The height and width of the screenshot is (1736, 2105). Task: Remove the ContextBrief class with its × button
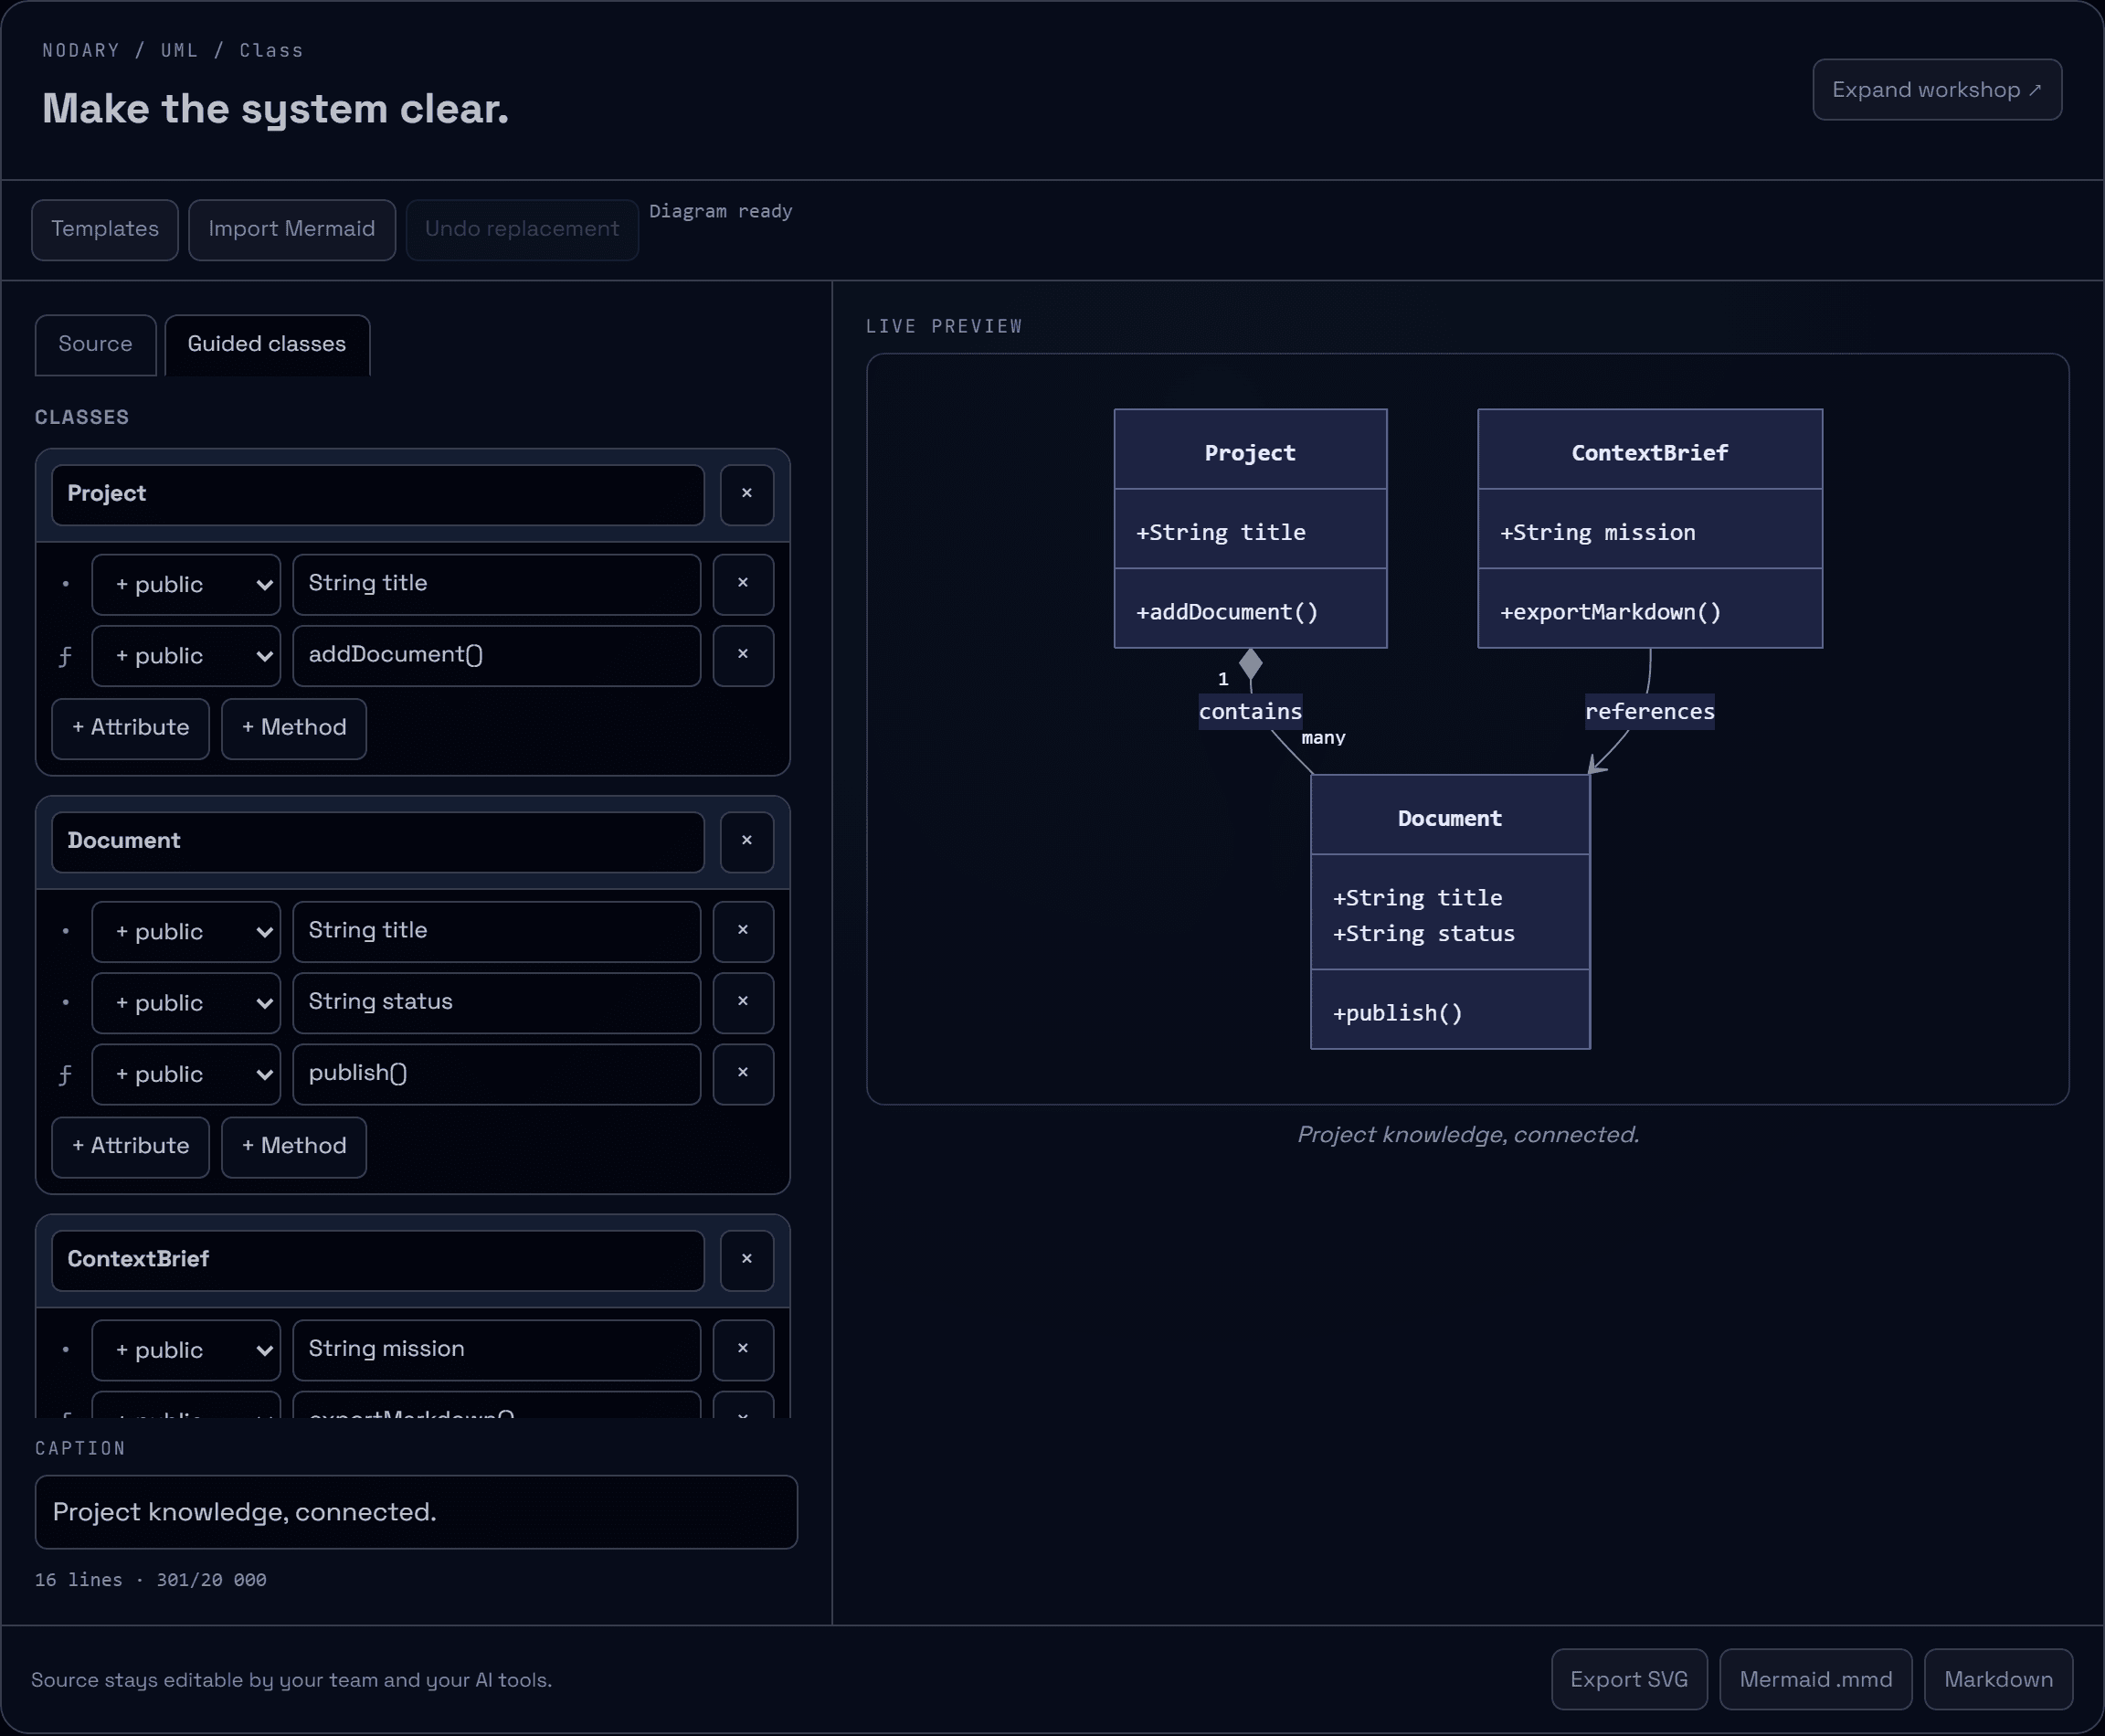tap(746, 1260)
